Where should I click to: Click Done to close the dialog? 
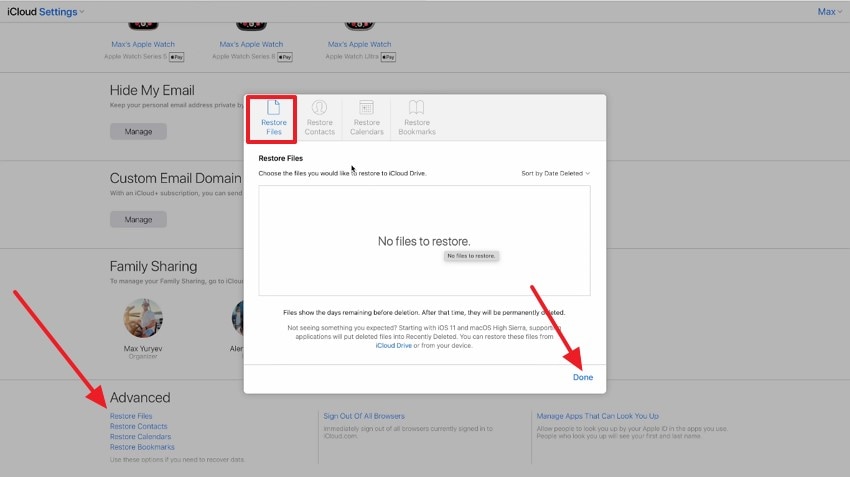pyautogui.click(x=583, y=377)
